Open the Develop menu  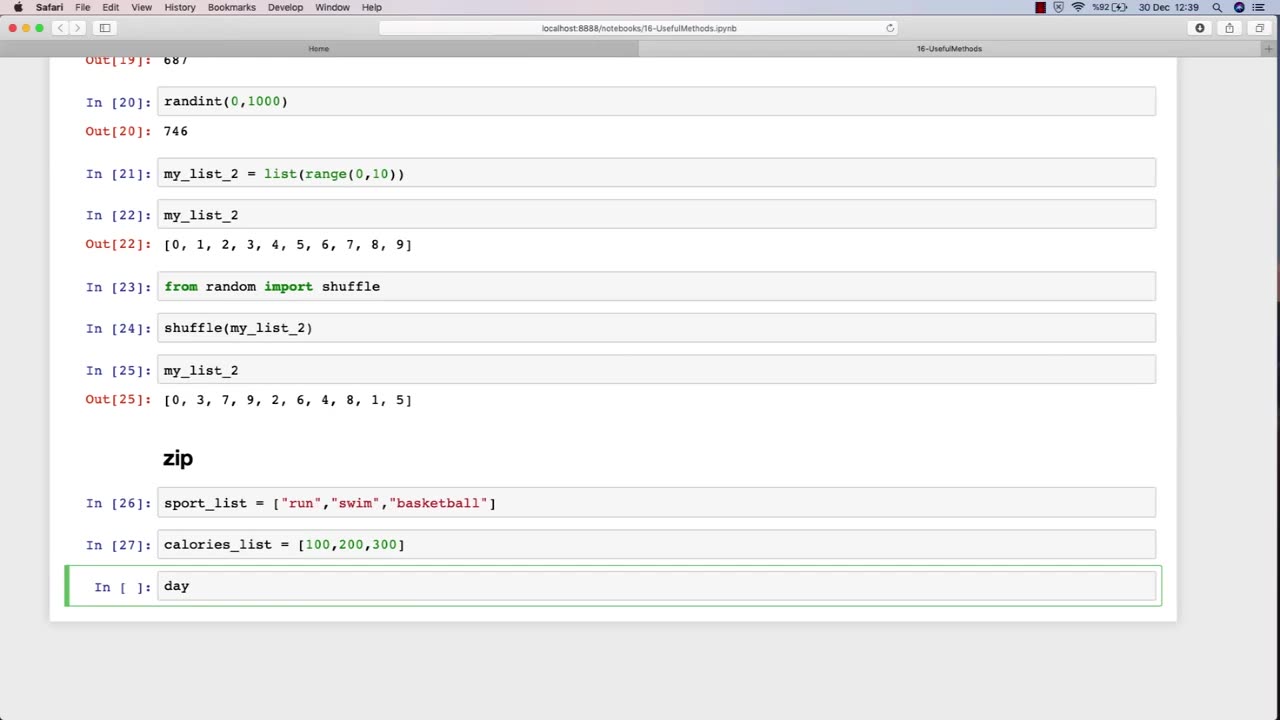(x=286, y=7)
